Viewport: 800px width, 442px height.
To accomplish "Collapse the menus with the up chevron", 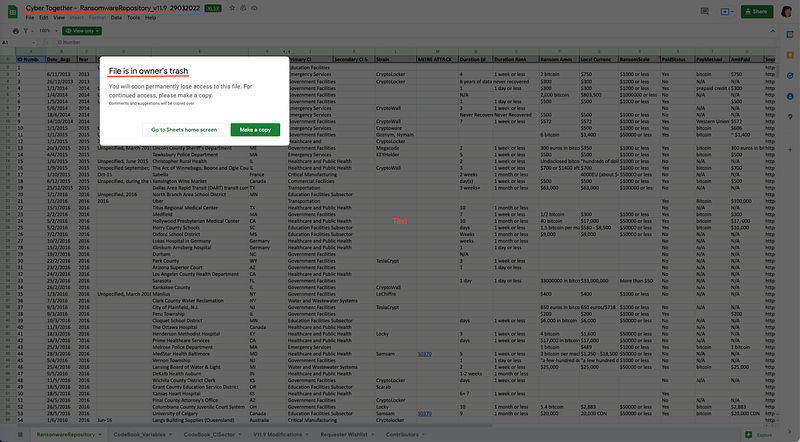I will [772, 31].
